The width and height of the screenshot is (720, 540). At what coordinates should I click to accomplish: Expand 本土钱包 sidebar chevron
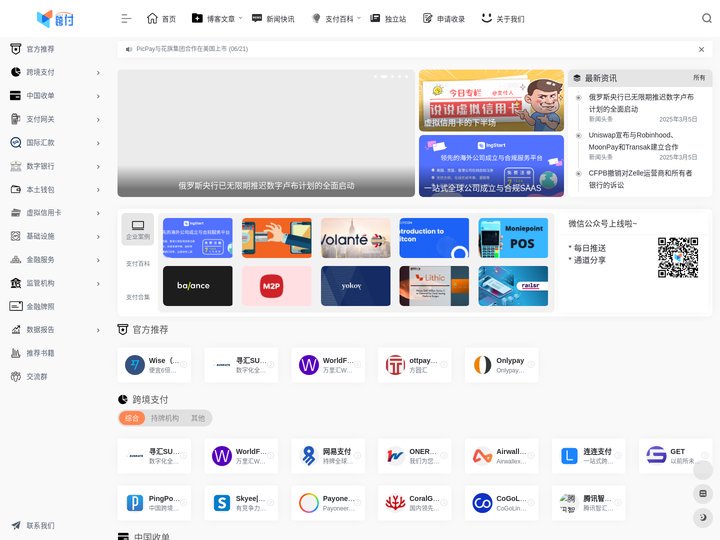[x=98, y=190]
